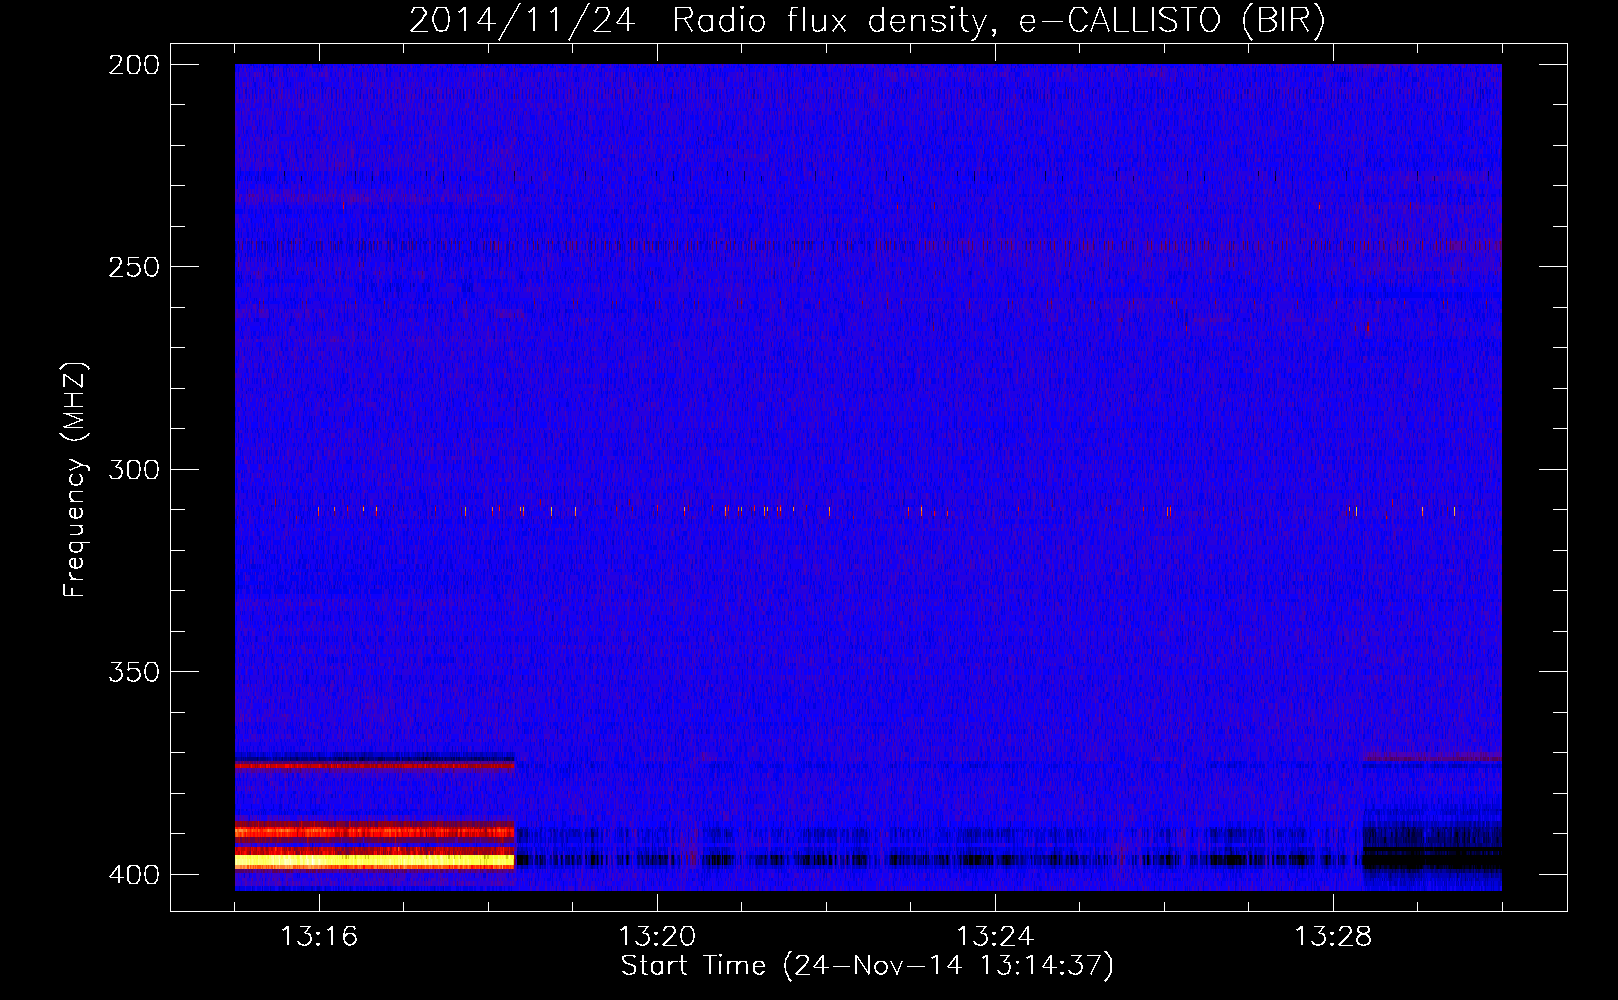The height and width of the screenshot is (1000, 1618).
Task: Click the 400 frequency tick label
Action: [x=134, y=874]
